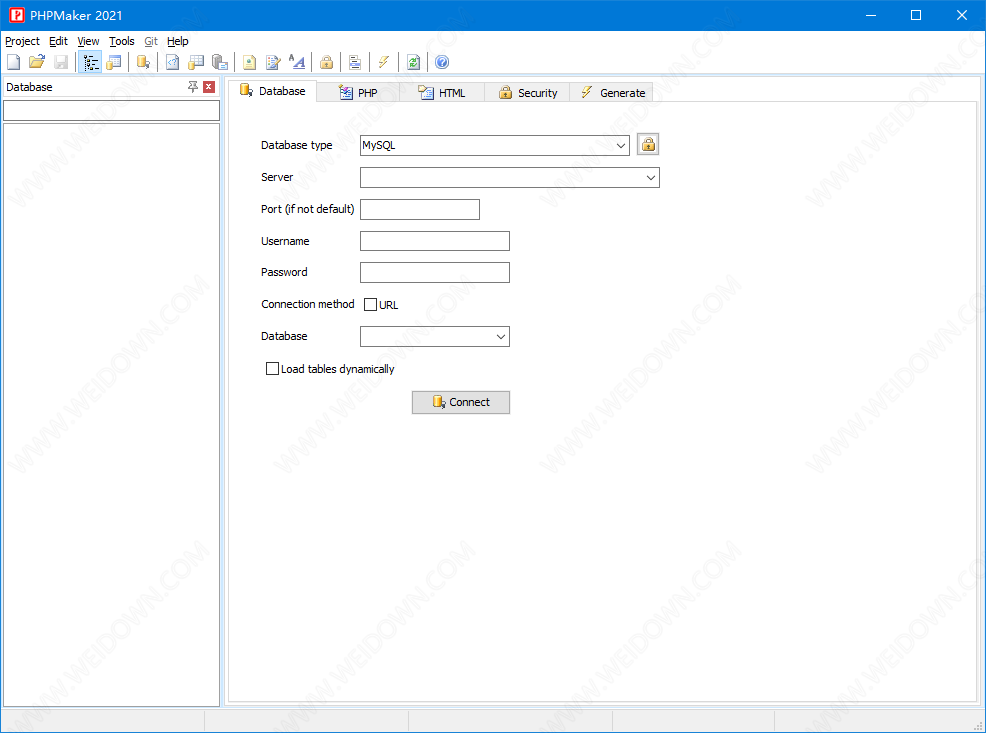Enable the URL connection method checkbox

370,305
